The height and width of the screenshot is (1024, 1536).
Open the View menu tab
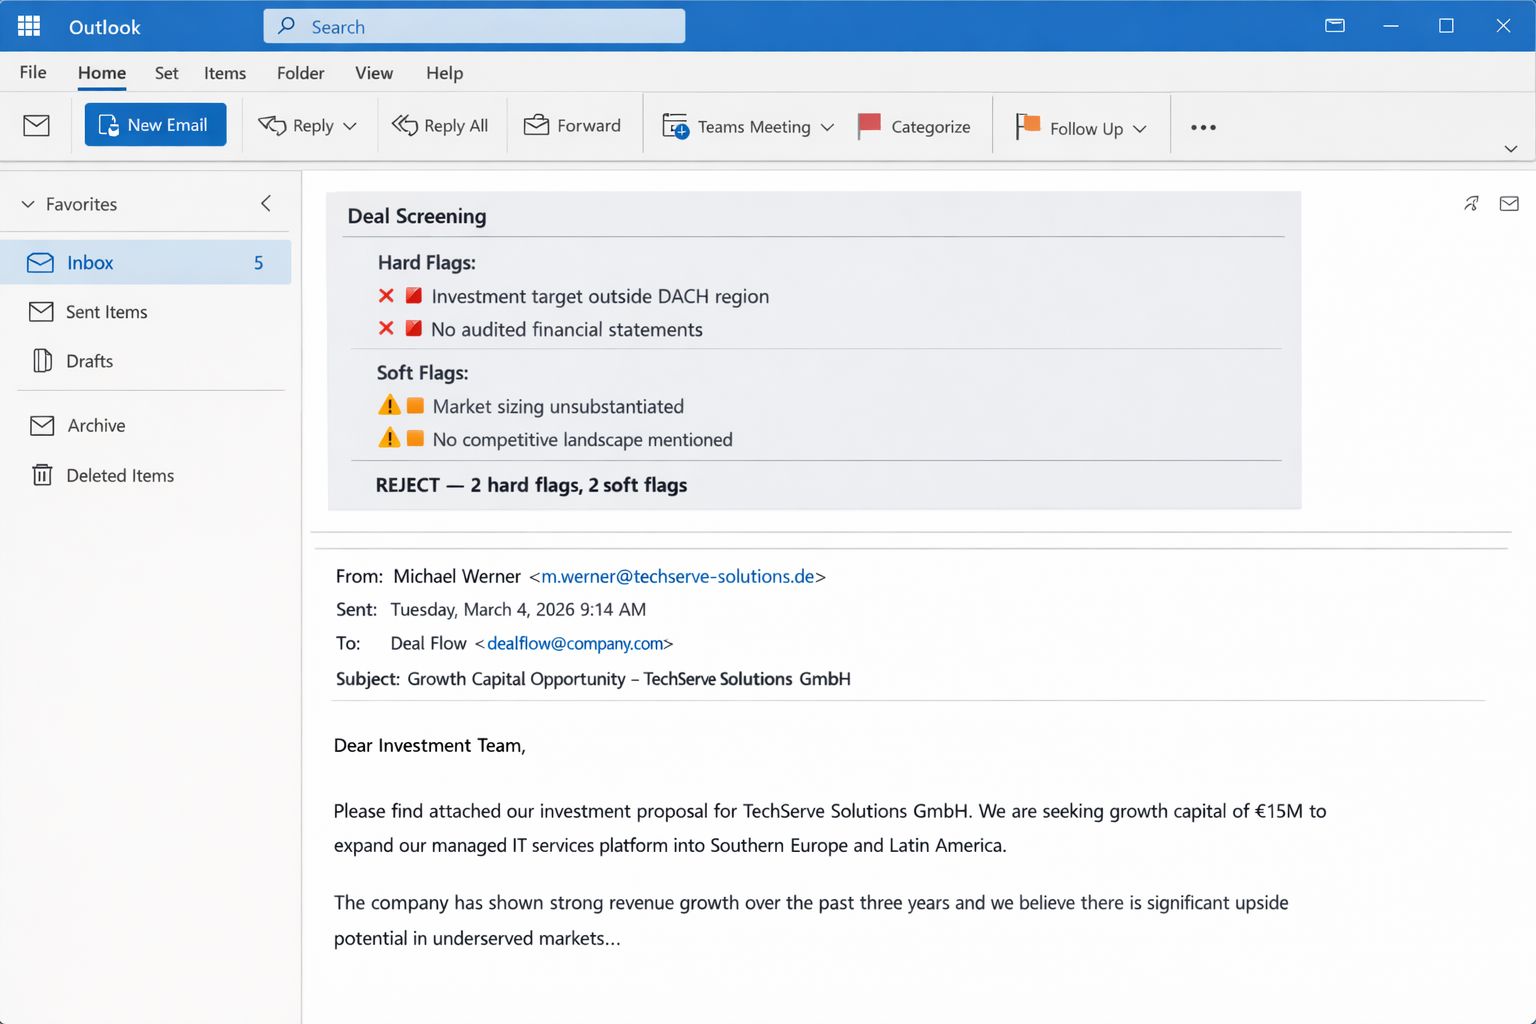pyautogui.click(x=374, y=73)
